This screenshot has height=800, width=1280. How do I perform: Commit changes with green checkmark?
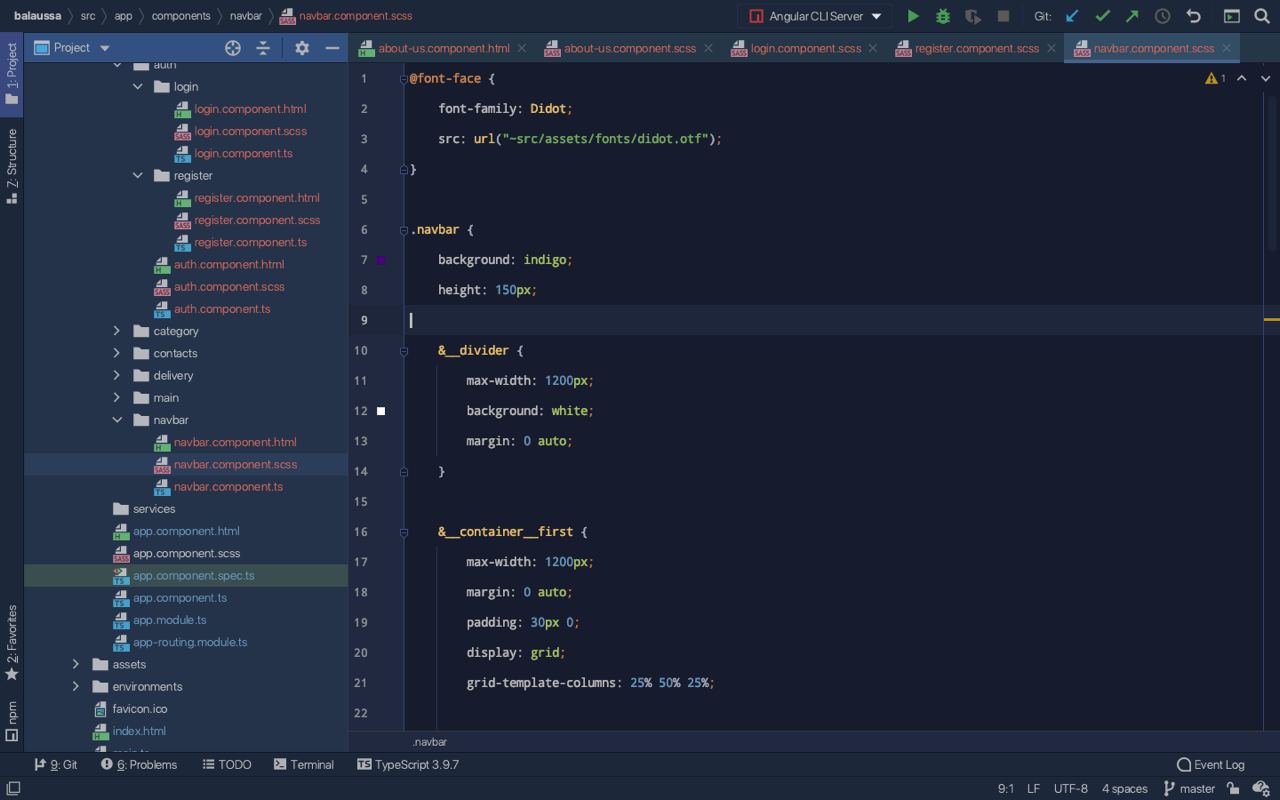point(1102,16)
